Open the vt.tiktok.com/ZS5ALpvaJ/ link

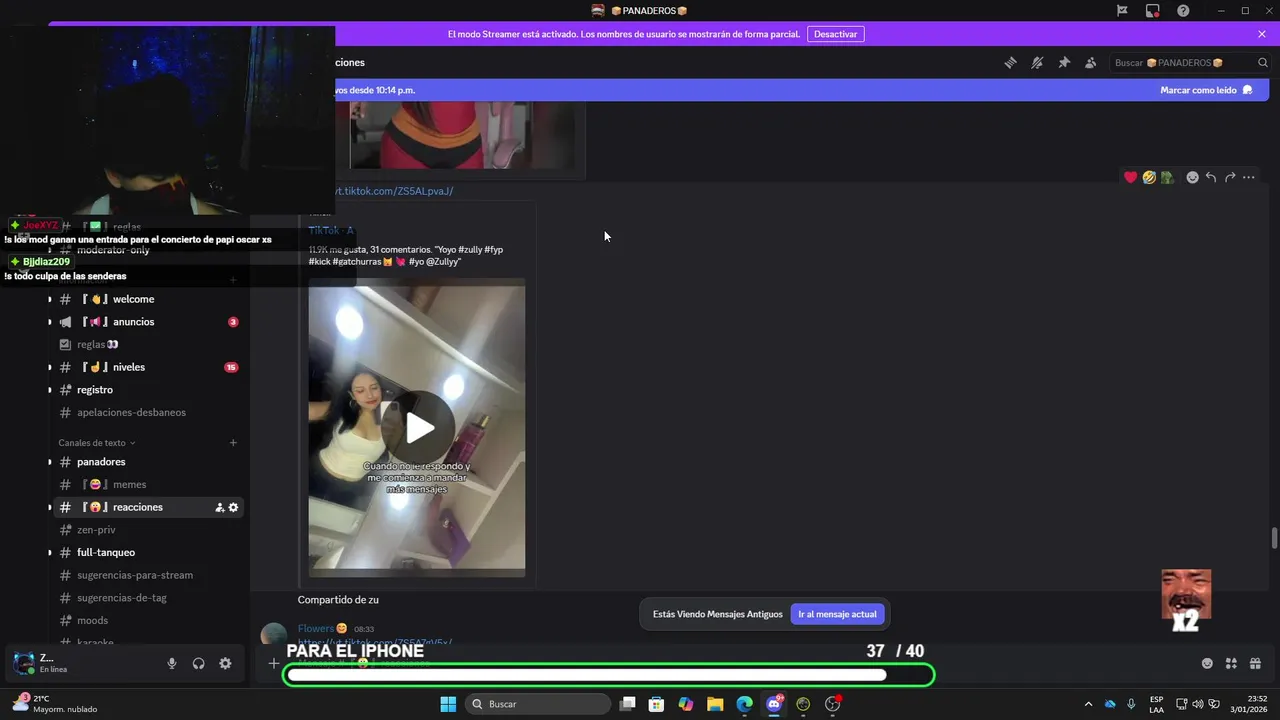394,191
